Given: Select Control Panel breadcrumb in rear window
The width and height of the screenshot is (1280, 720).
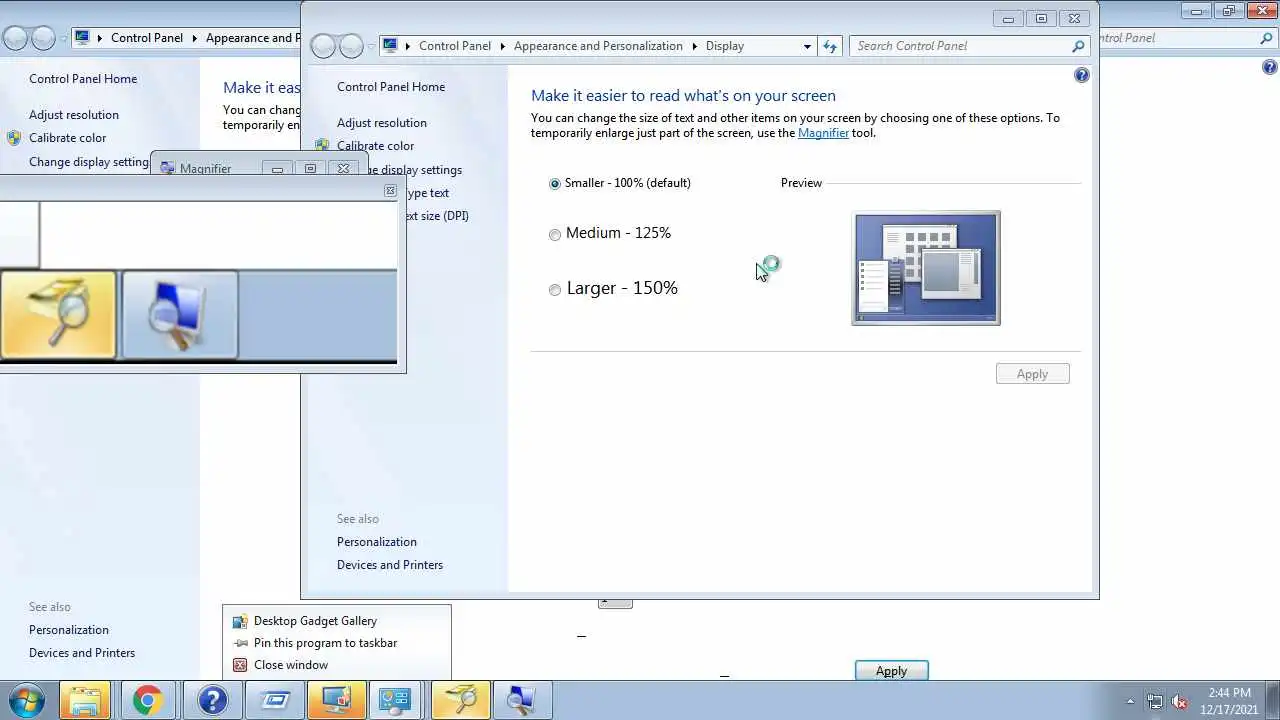Looking at the screenshot, I should click(x=147, y=38).
